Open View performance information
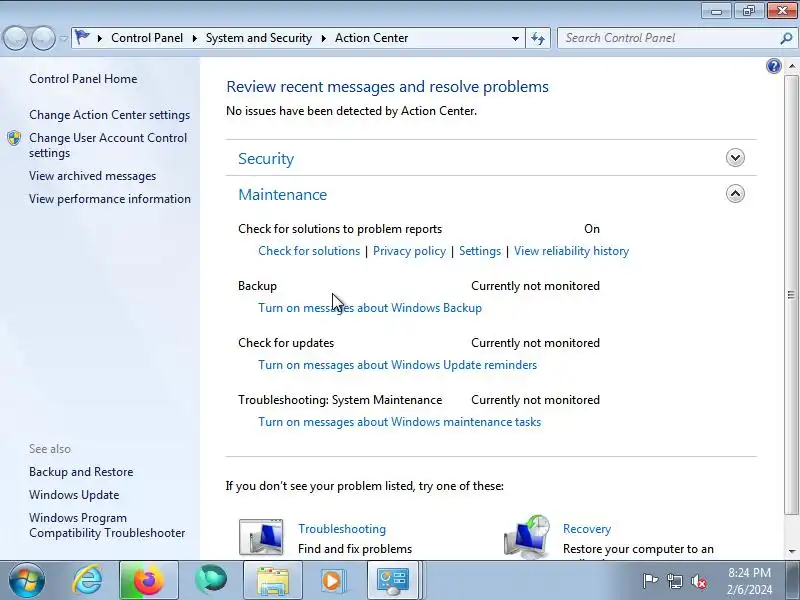This screenshot has width=800, height=600. point(110,199)
